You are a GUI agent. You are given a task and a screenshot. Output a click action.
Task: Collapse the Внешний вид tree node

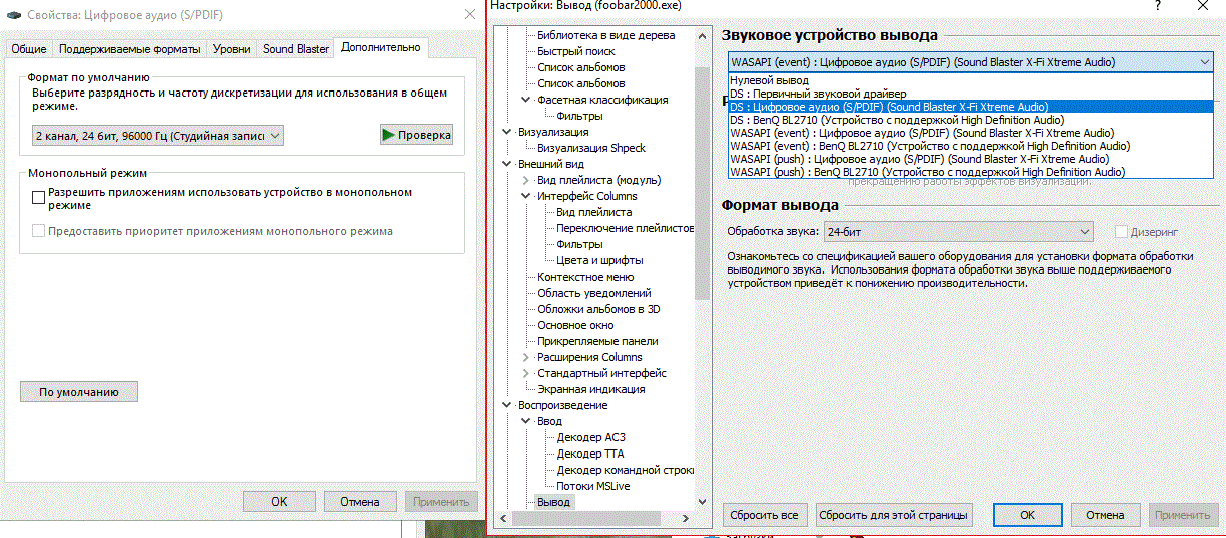pyautogui.click(x=507, y=164)
